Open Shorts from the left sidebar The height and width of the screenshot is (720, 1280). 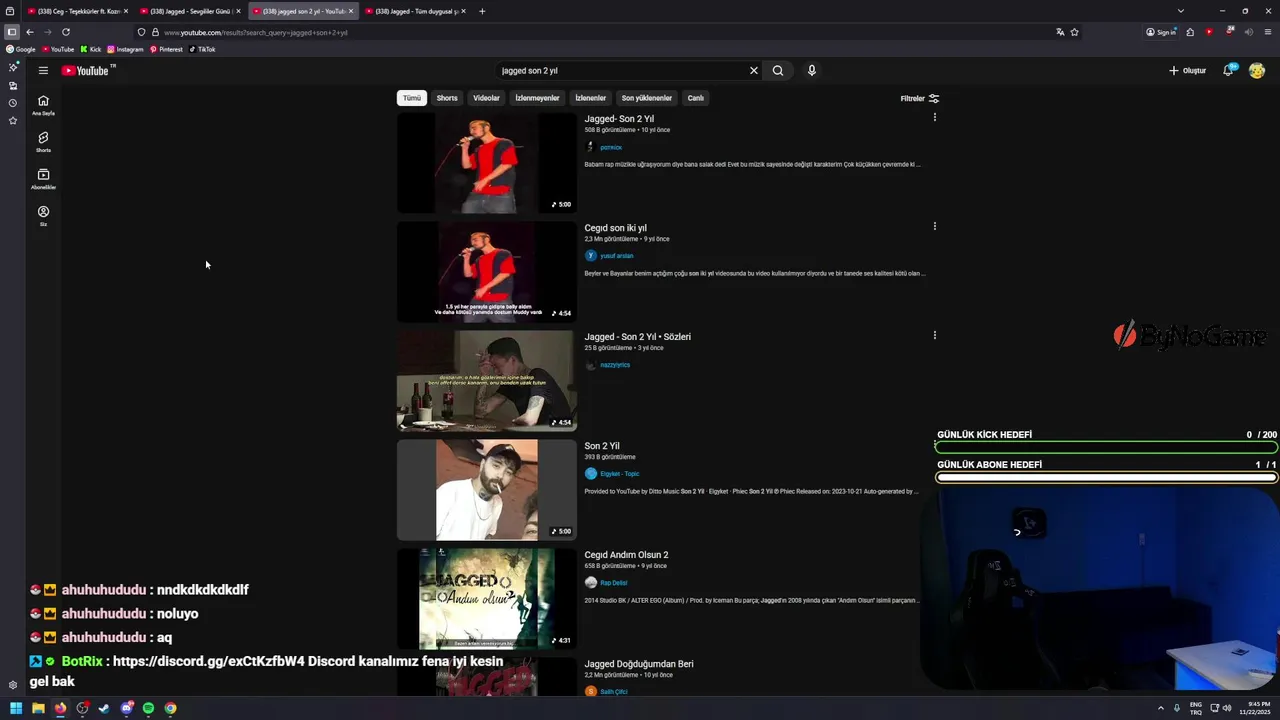[x=43, y=142]
